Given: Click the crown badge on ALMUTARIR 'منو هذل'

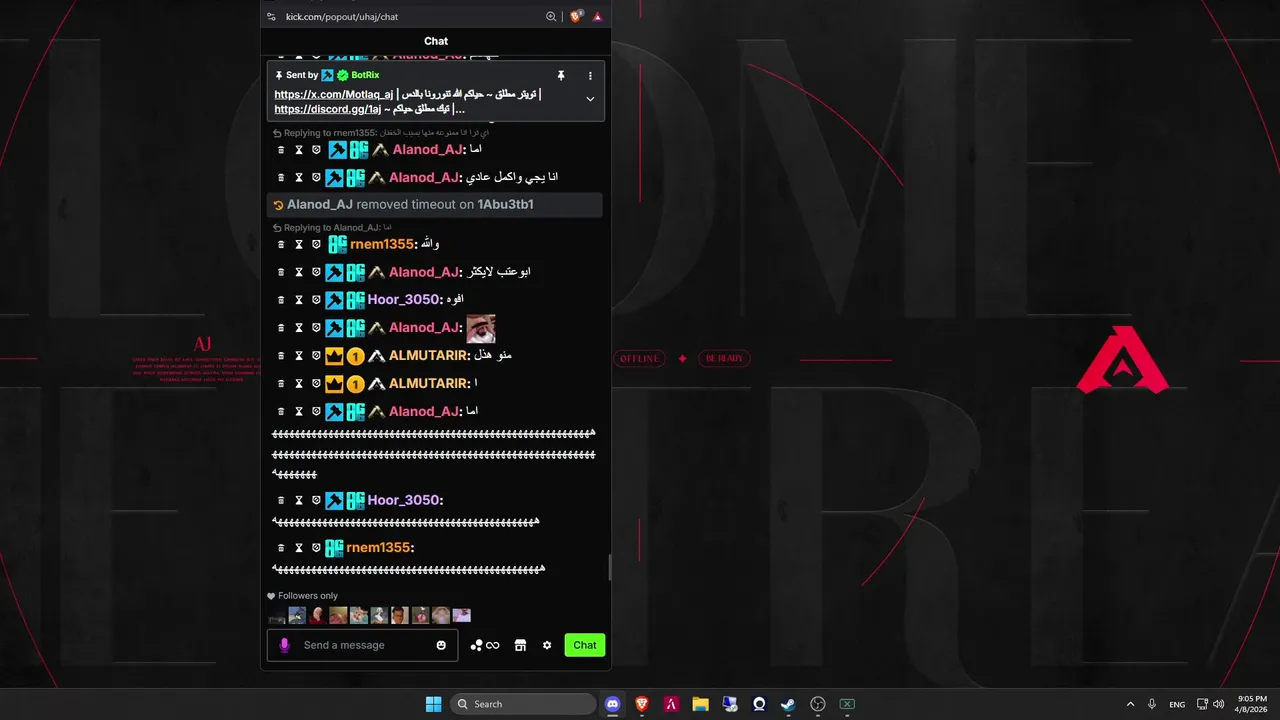Looking at the screenshot, I should 334,356.
